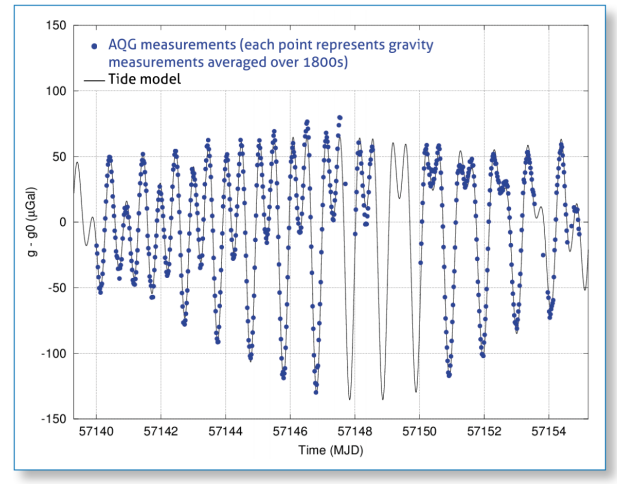Click the black line legend marker for Tide model
This screenshot has height=484, width=618.
pyautogui.click(x=95, y=78)
